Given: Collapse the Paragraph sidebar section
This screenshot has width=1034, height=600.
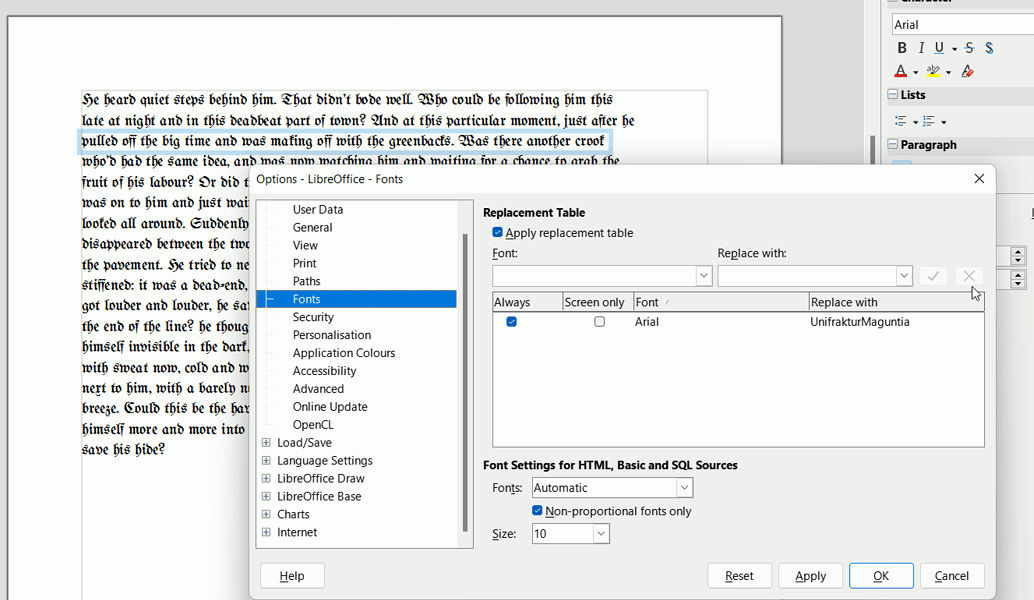Looking at the screenshot, I should (892, 144).
